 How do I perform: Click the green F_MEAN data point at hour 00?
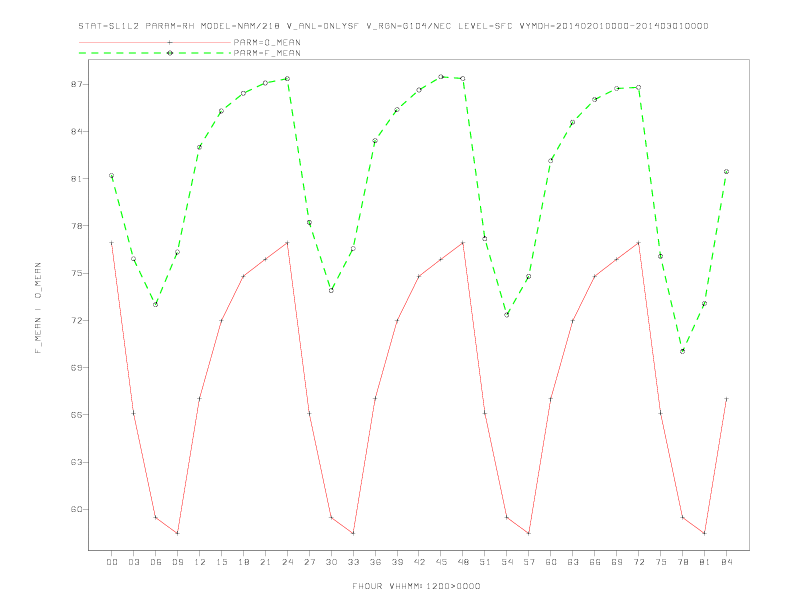pyautogui.click(x=112, y=176)
